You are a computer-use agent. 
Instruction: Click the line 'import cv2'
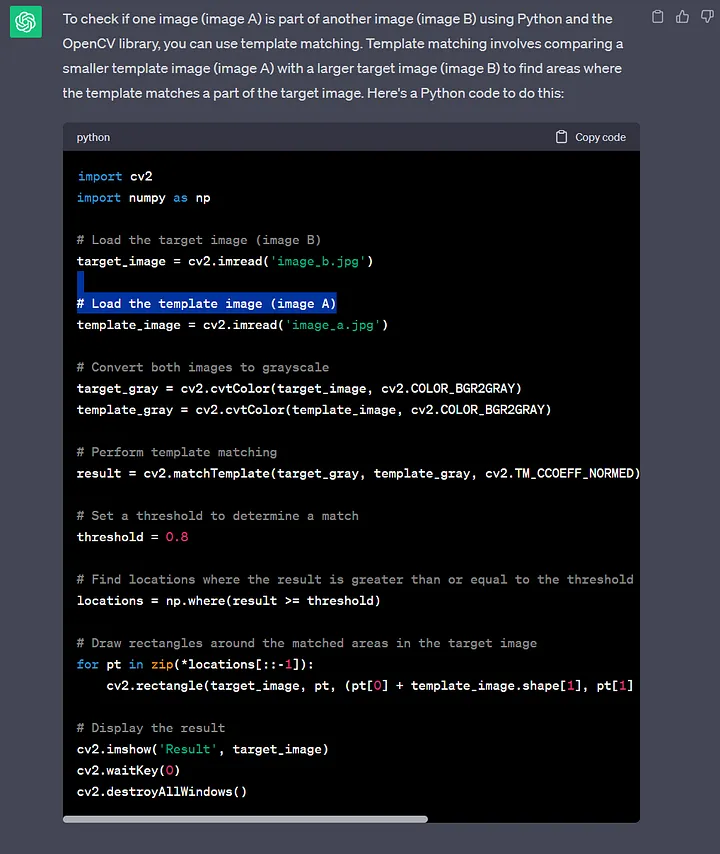tap(115, 176)
